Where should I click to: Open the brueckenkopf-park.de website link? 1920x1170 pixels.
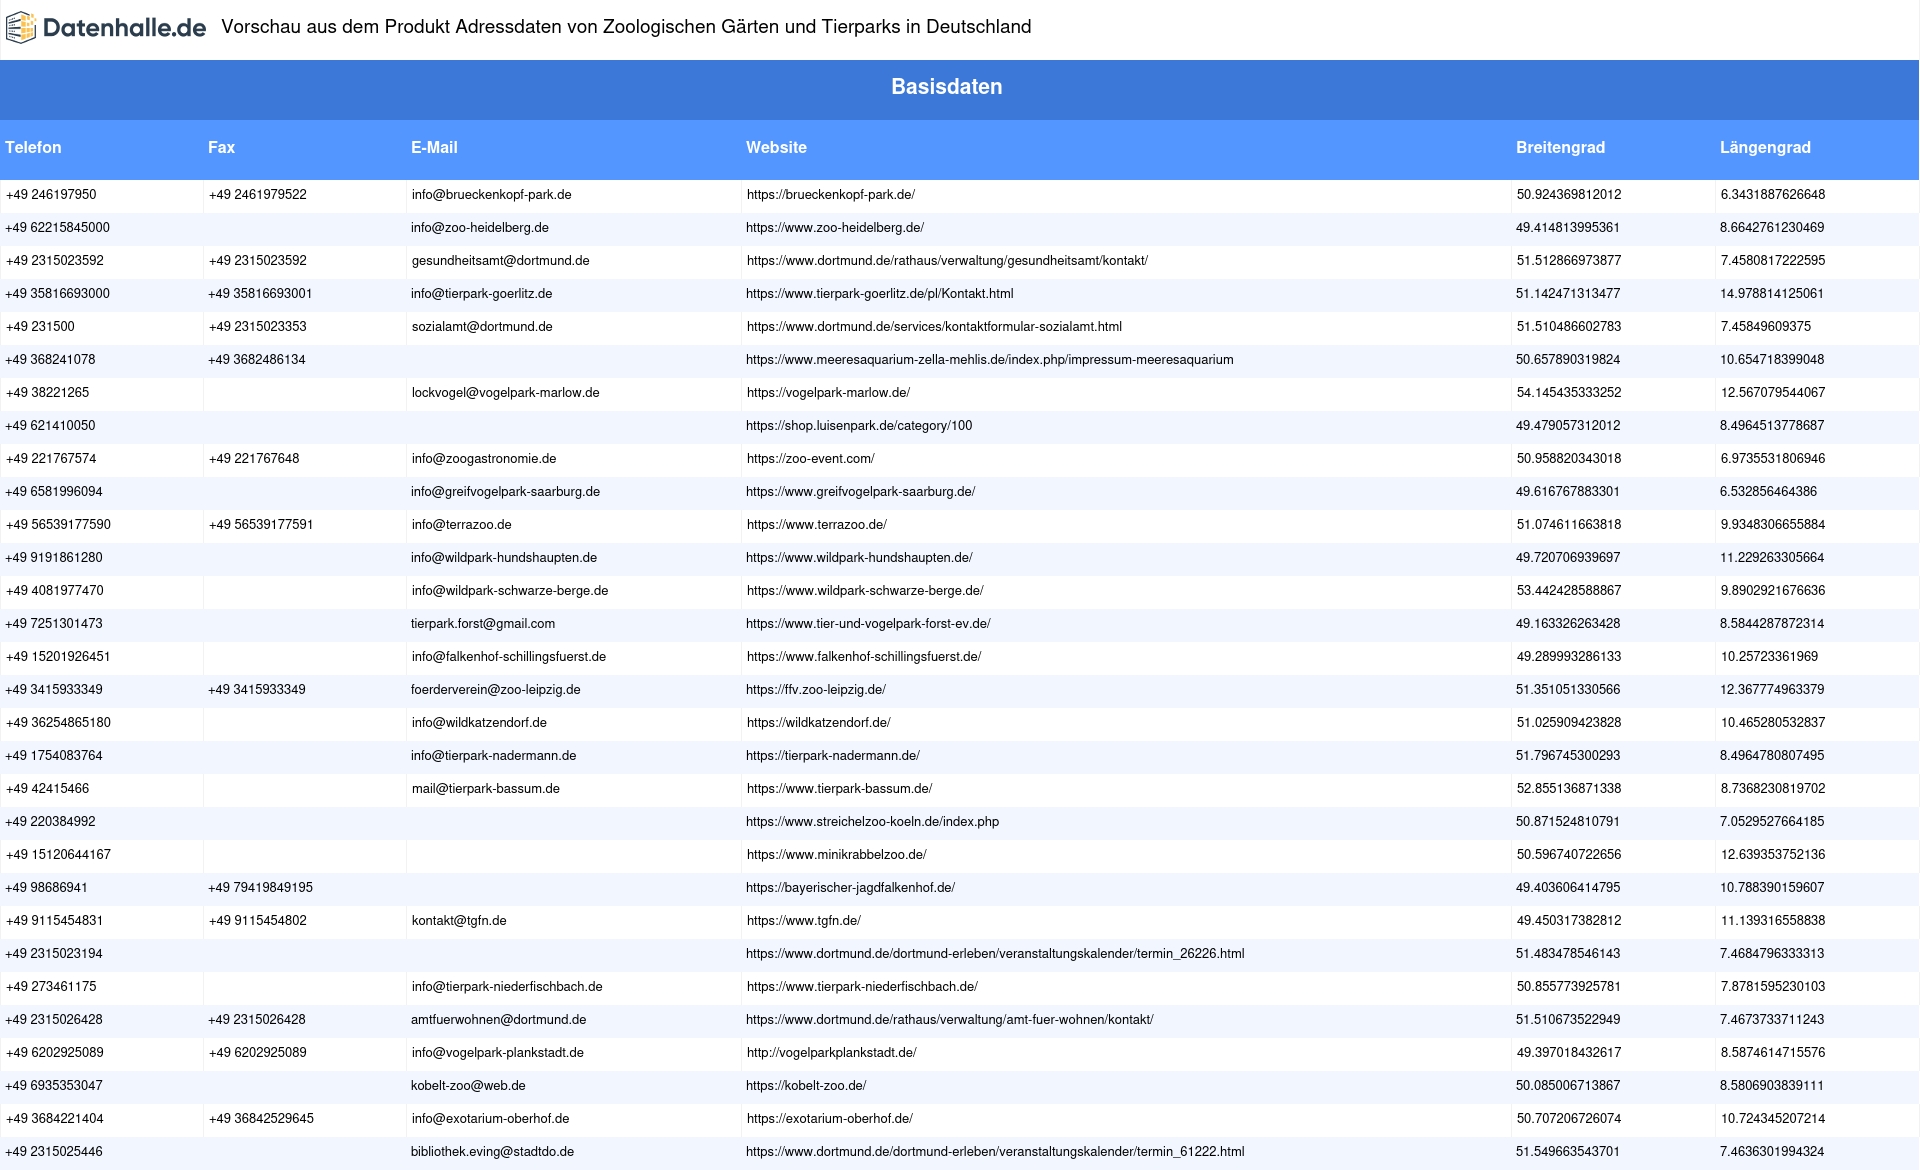click(x=831, y=195)
